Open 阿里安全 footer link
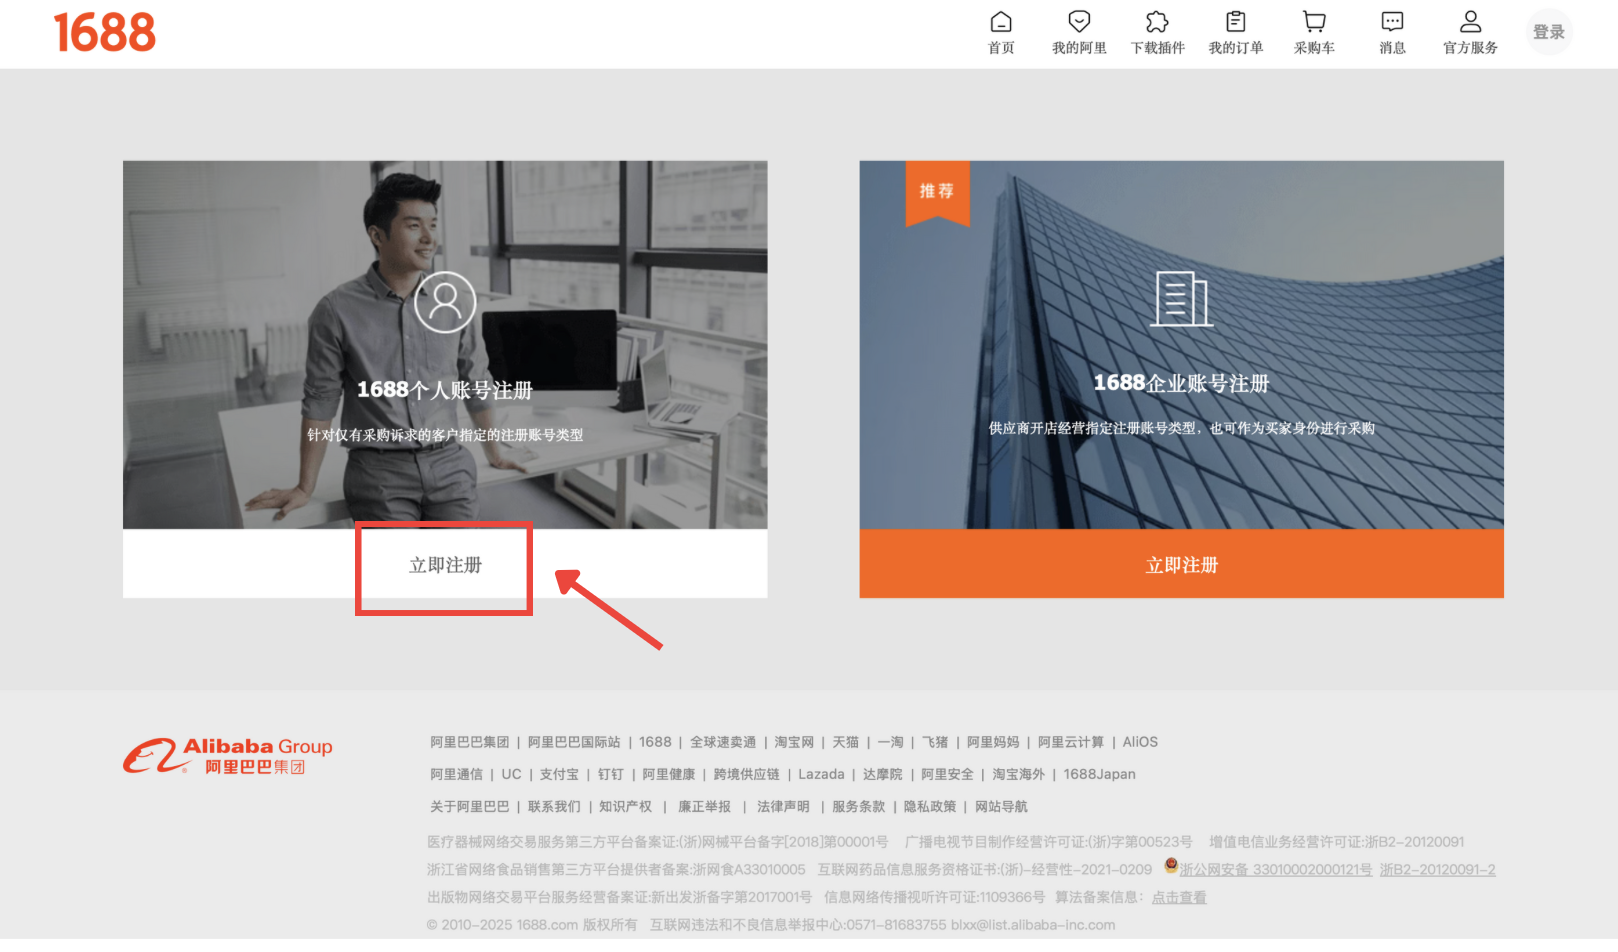This screenshot has height=952, width=1618. click(x=947, y=774)
